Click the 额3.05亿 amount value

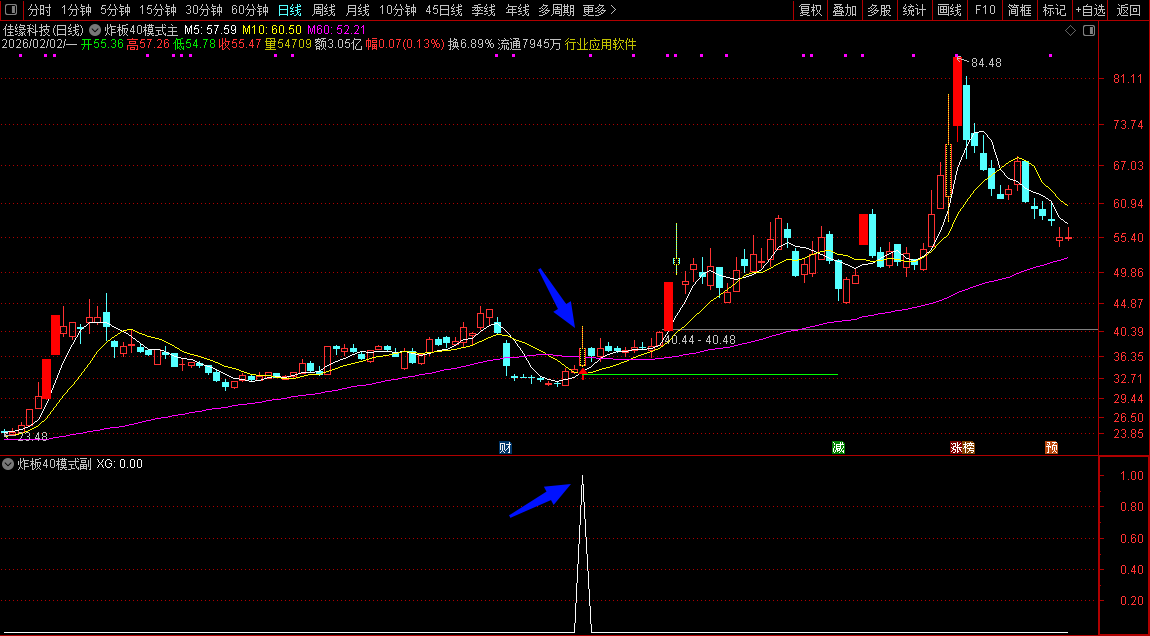(x=338, y=44)
